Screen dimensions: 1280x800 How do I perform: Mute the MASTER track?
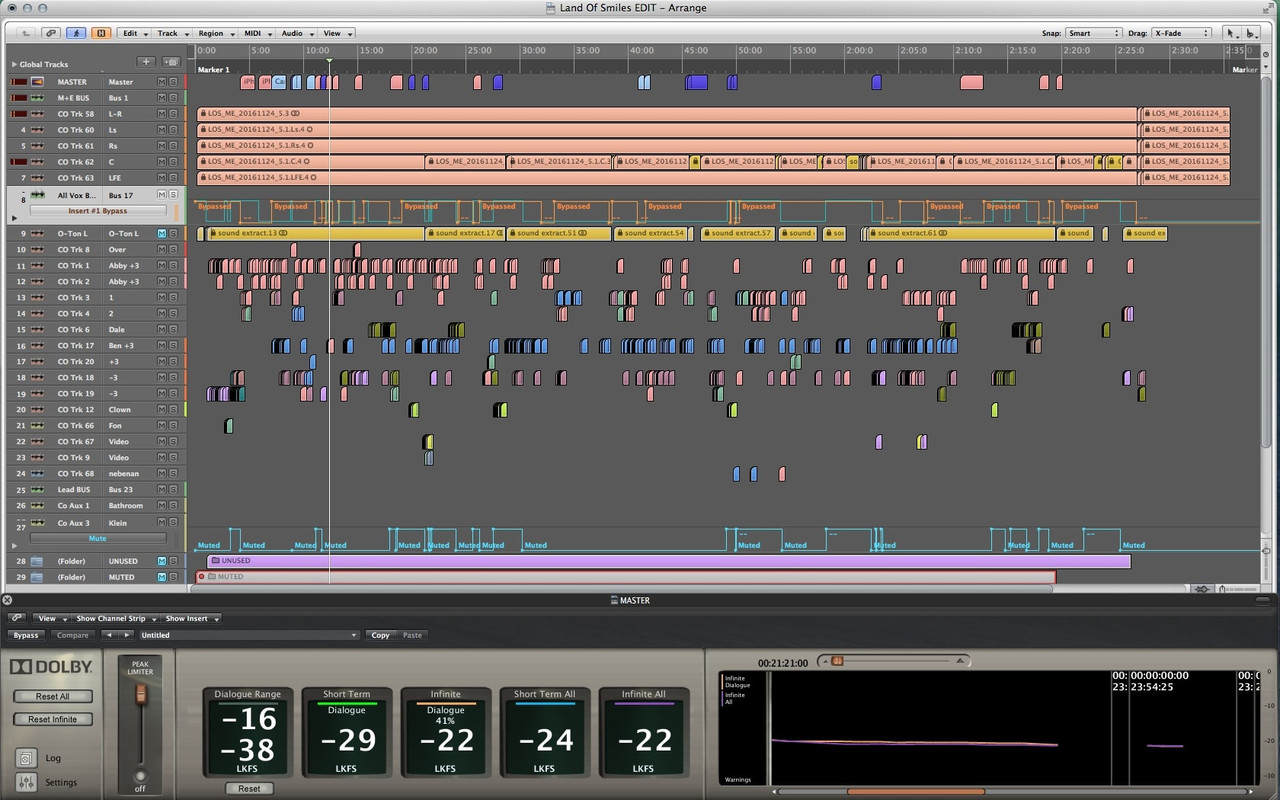[x=162, y=82]
